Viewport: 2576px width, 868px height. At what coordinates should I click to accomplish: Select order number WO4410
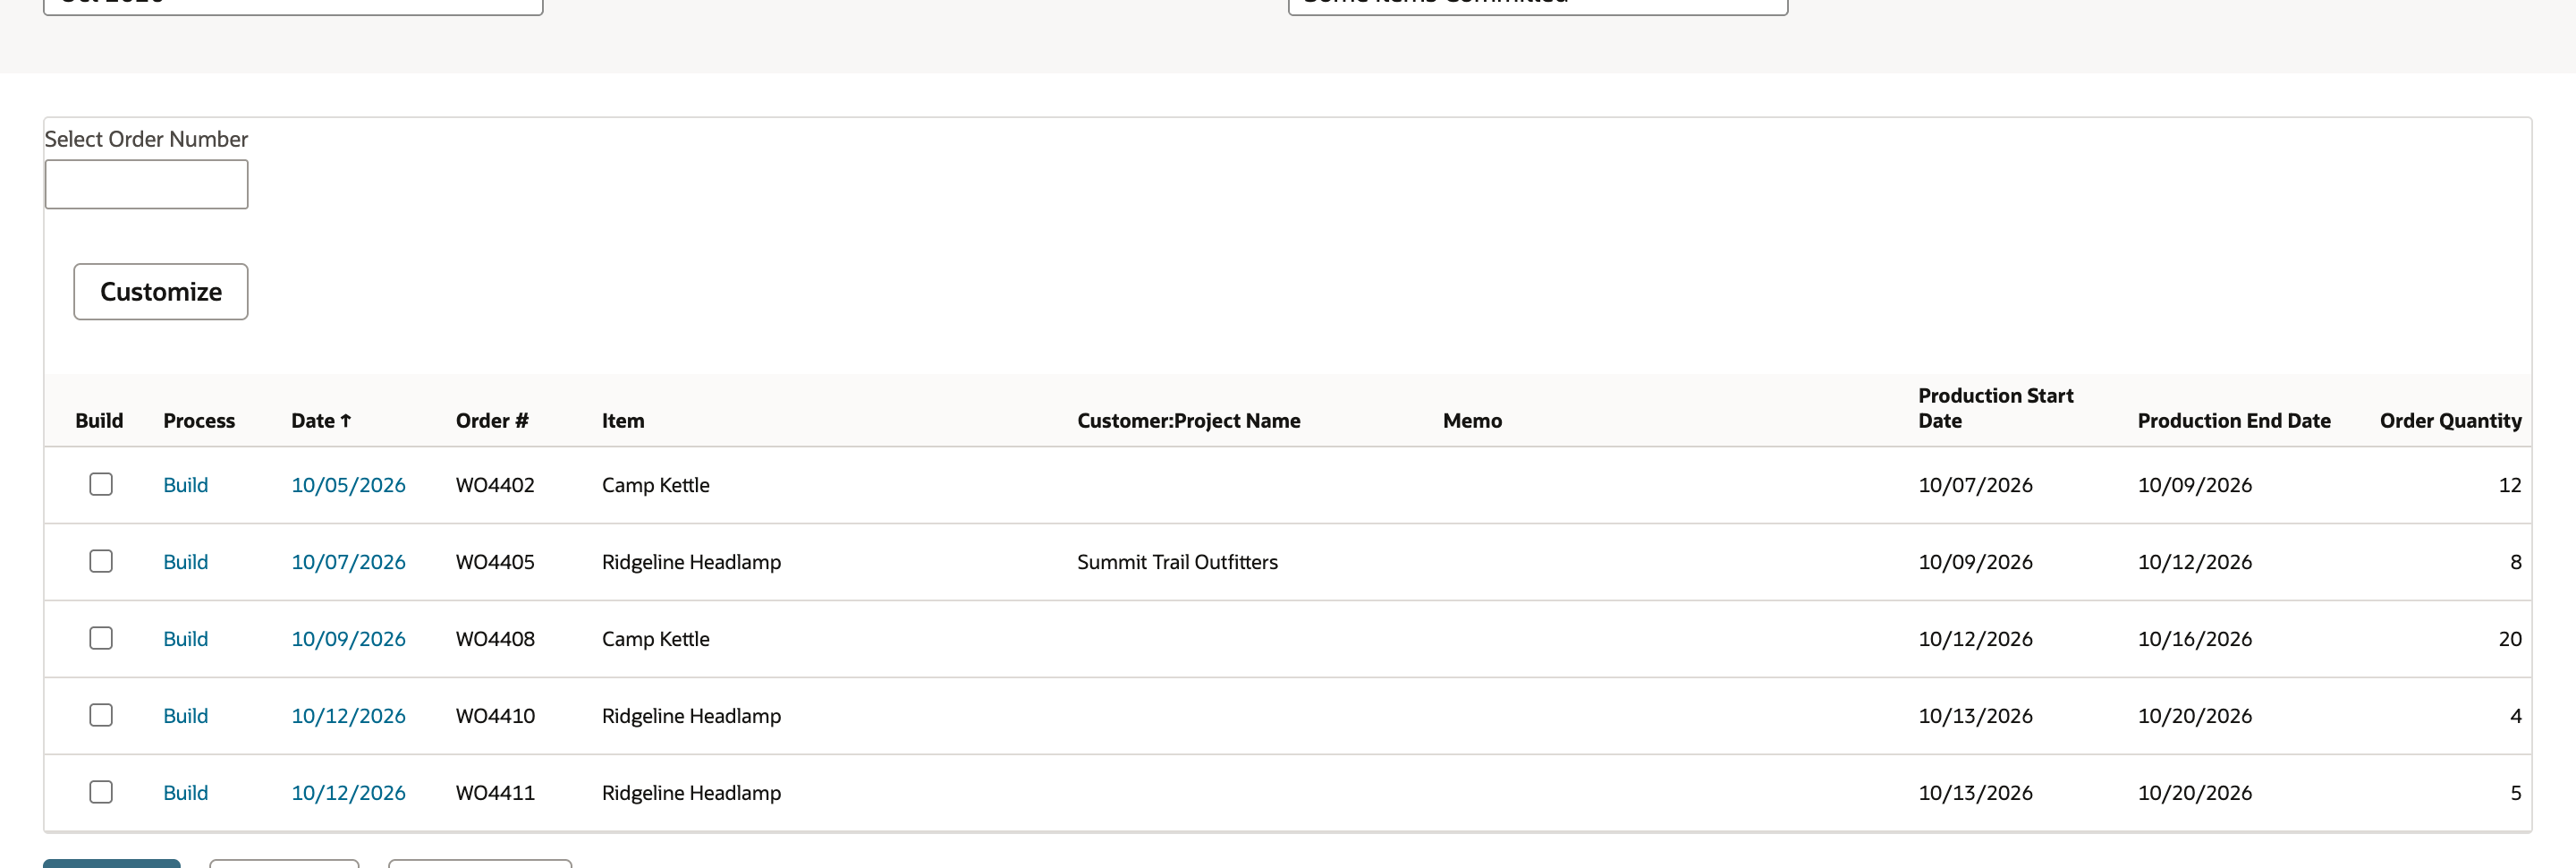[x=495, y=716]
